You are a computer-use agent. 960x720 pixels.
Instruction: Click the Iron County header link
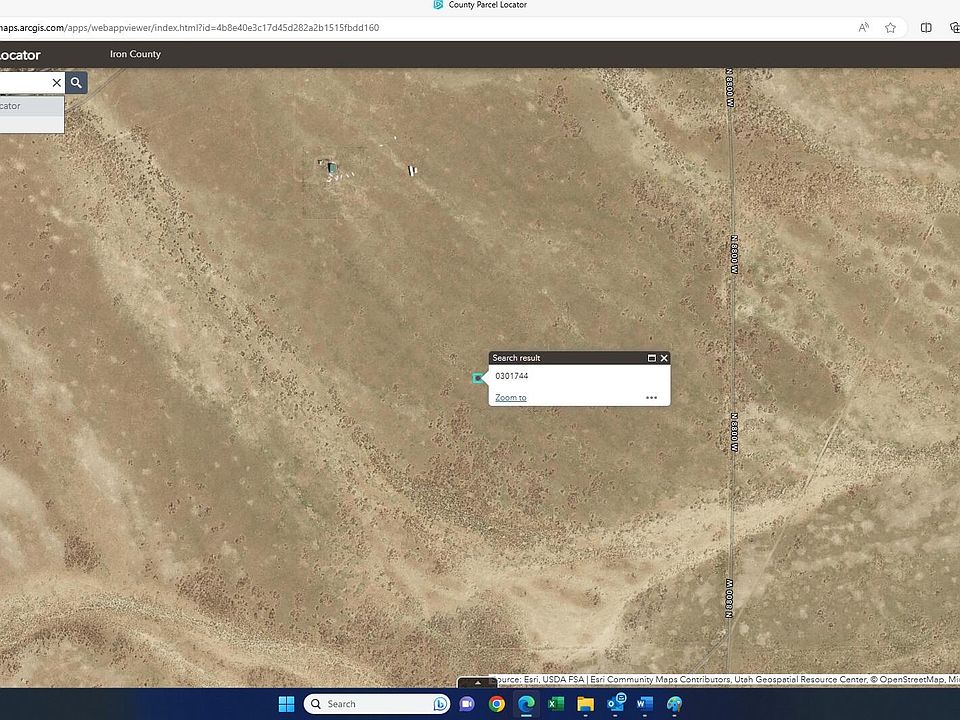[x=135, y=54]
